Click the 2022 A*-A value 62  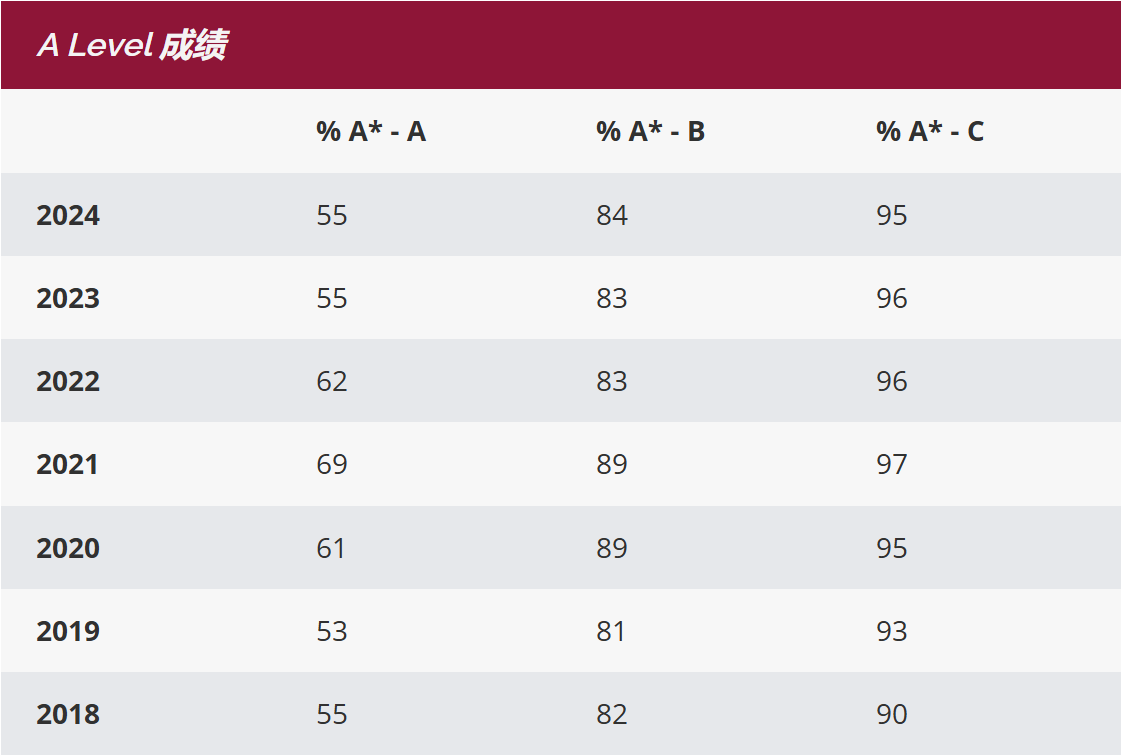coord(332,381)
